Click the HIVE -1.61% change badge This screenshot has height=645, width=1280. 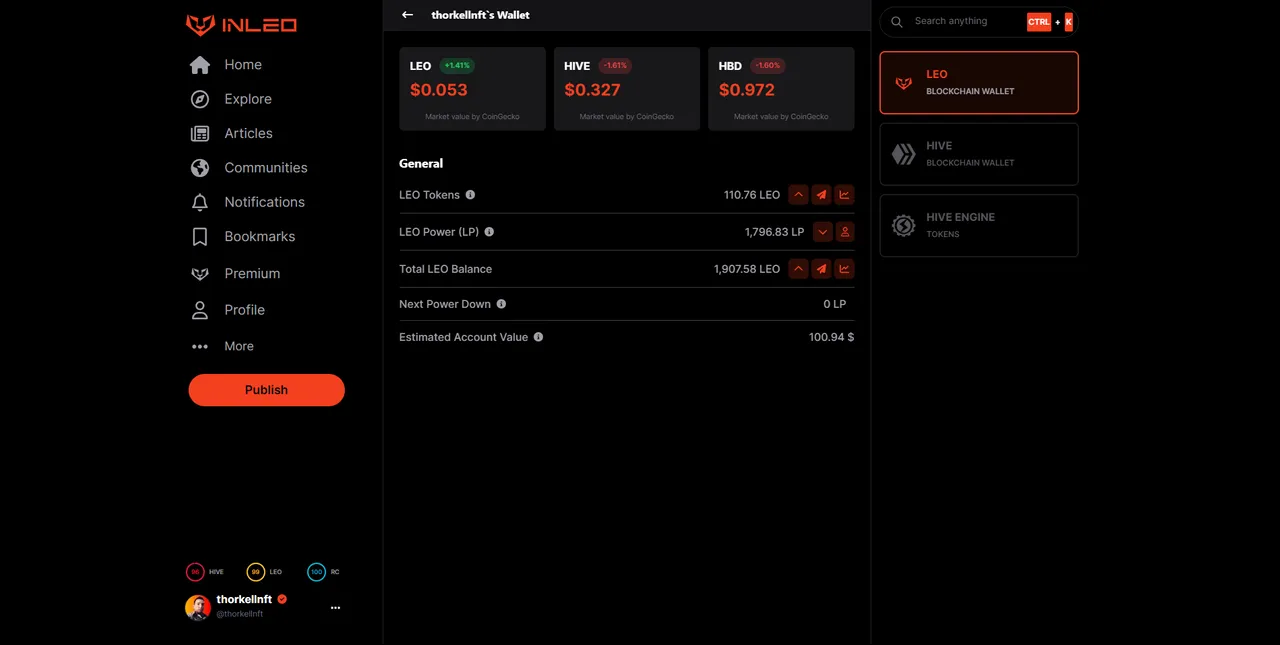point(615,66)
